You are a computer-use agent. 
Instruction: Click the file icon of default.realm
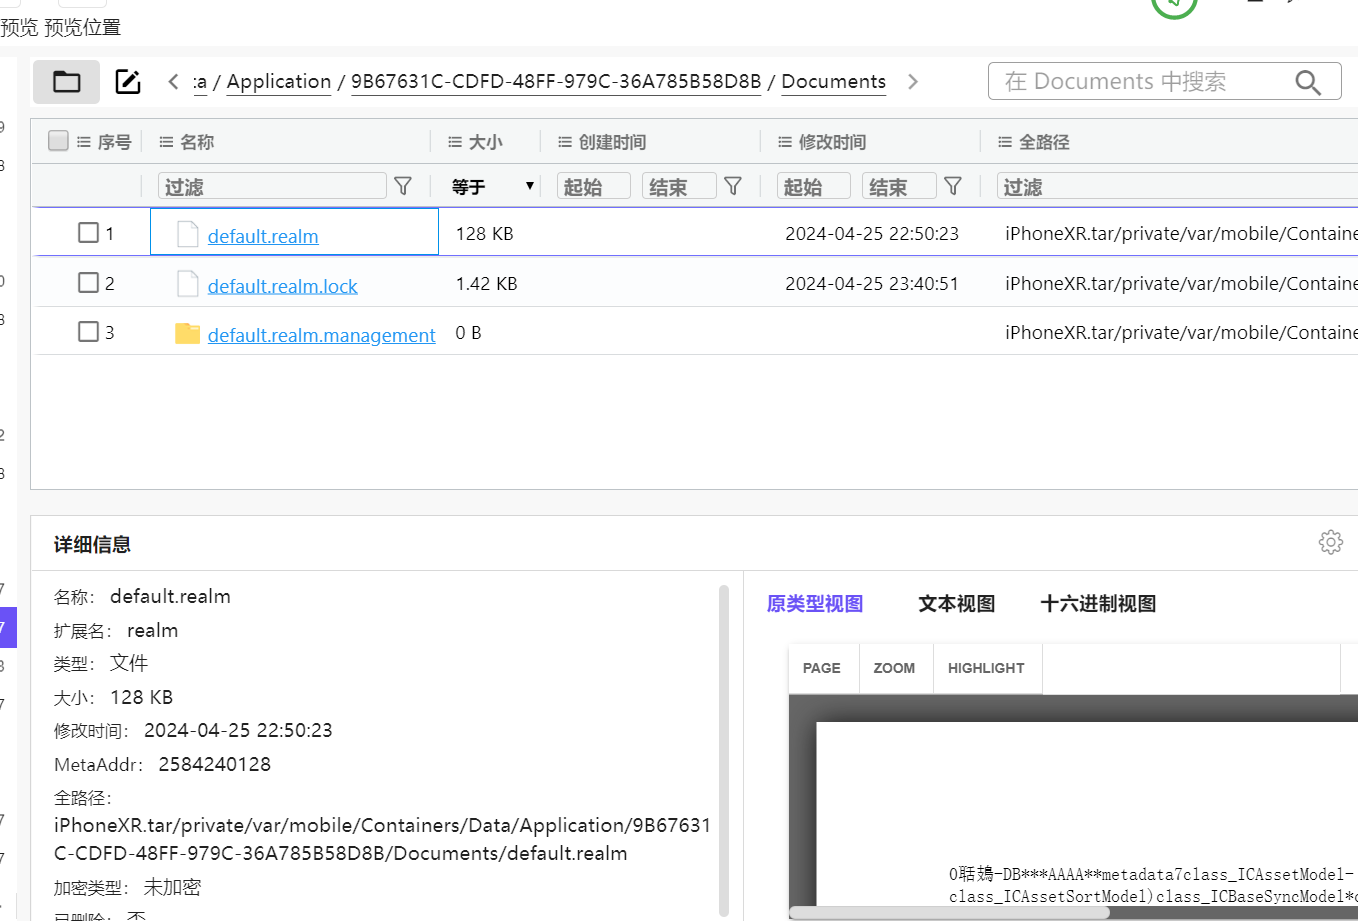point(188,234)
